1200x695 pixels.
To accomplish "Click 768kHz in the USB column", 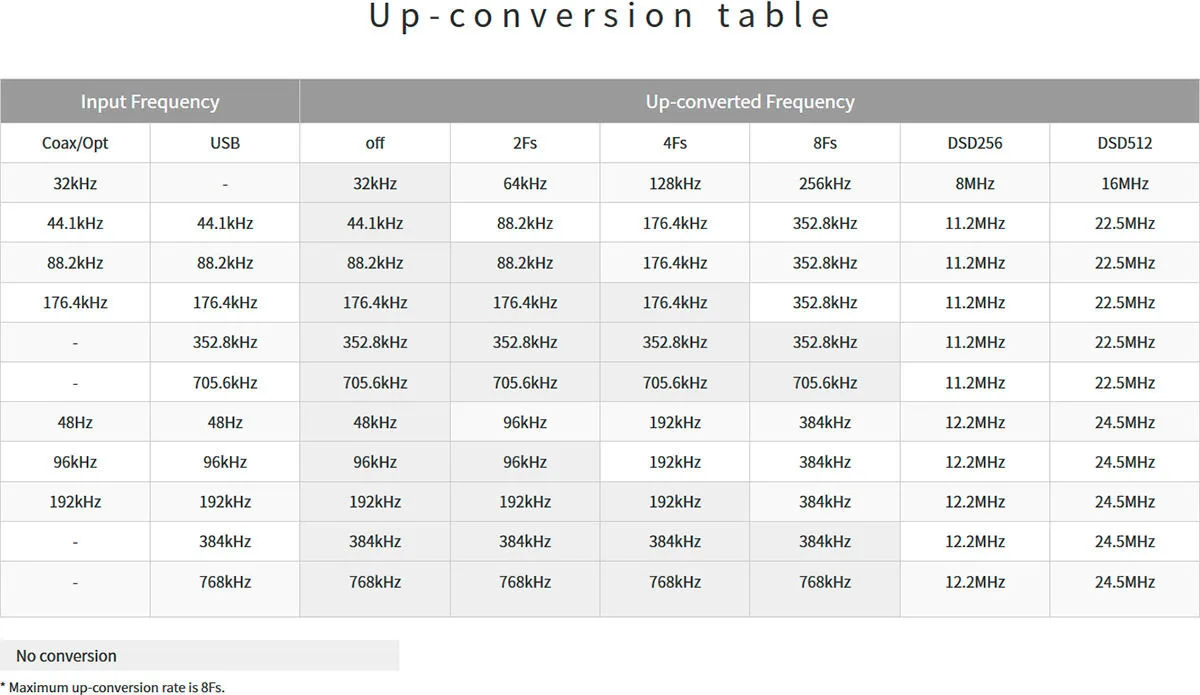I will [225, 582].
